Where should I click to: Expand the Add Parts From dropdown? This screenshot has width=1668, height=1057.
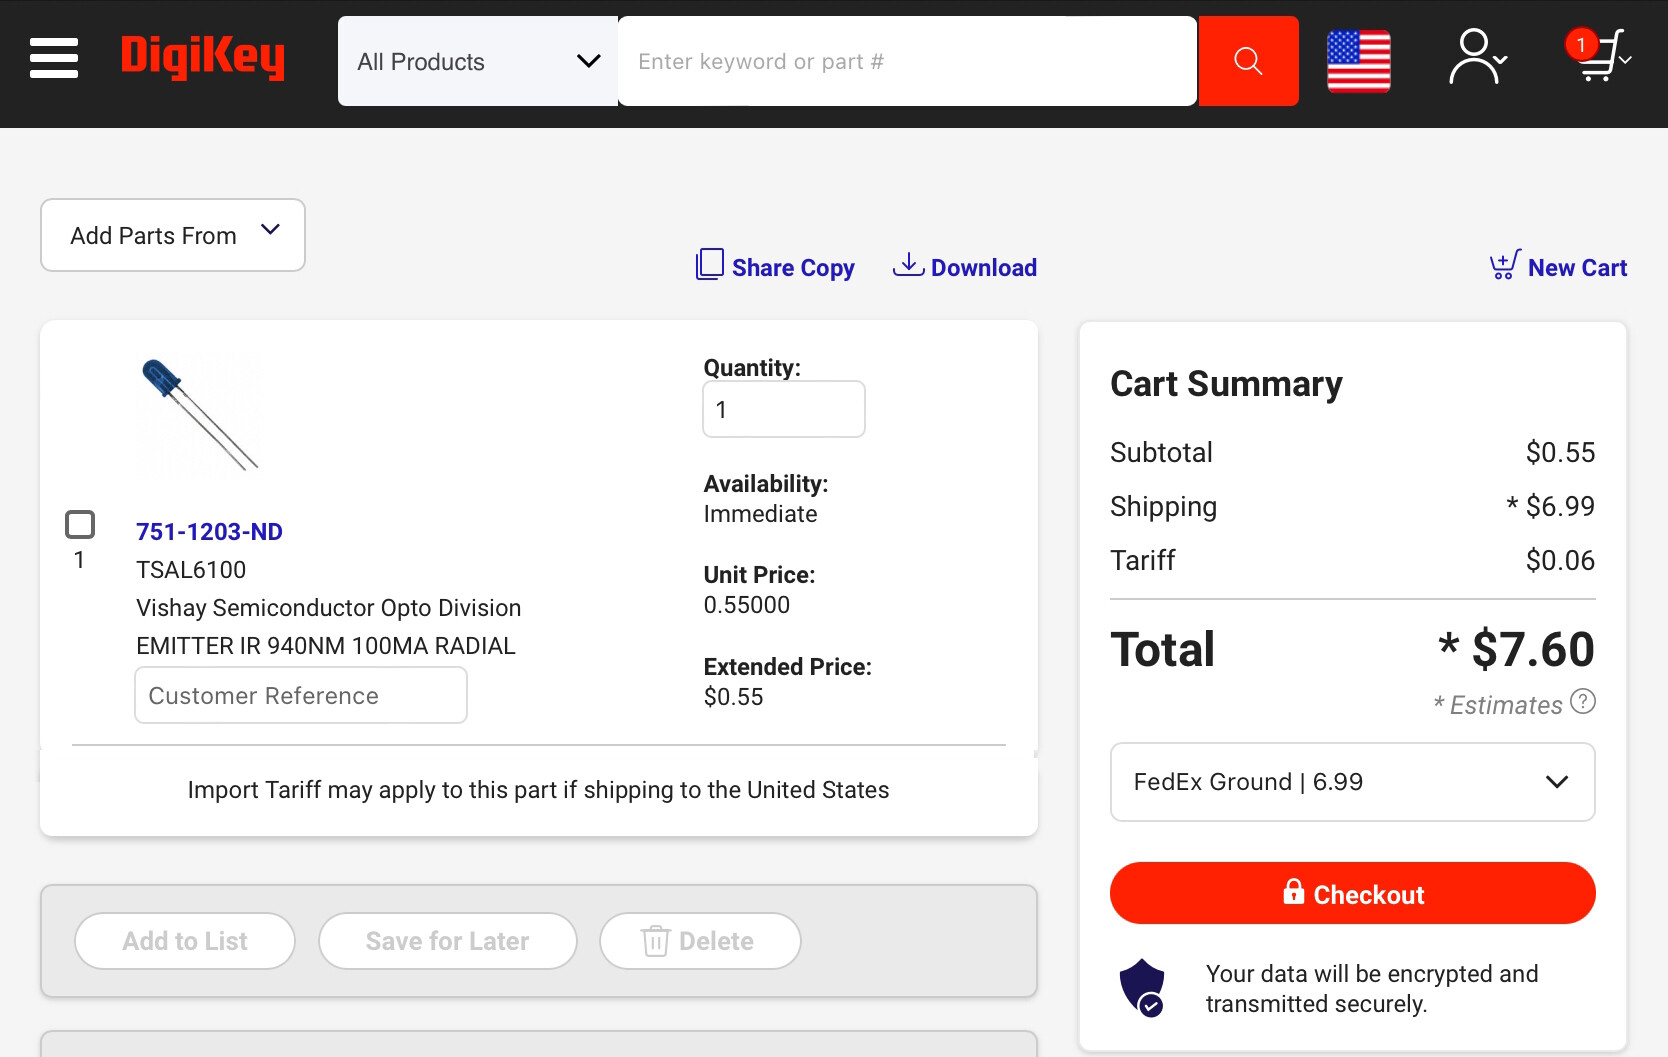[x=173, y=235]
